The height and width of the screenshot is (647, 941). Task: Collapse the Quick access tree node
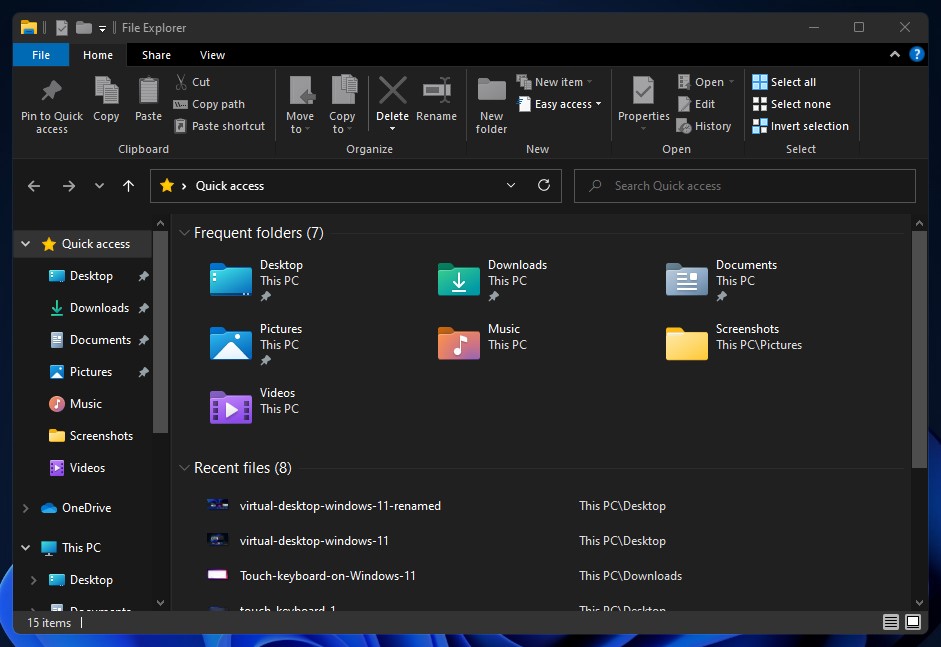[x=26, y=244]
